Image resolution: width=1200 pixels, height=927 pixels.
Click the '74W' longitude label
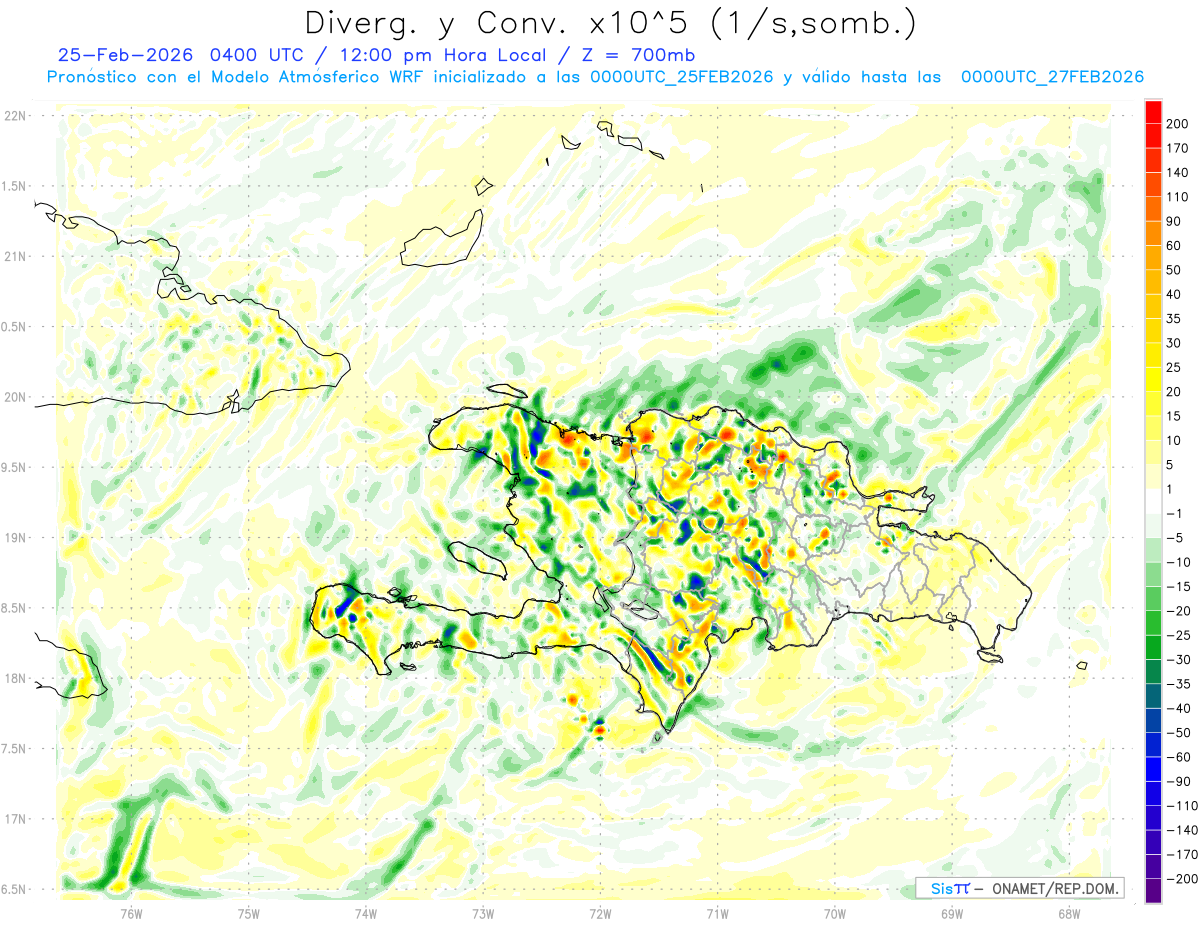[366, 913]
